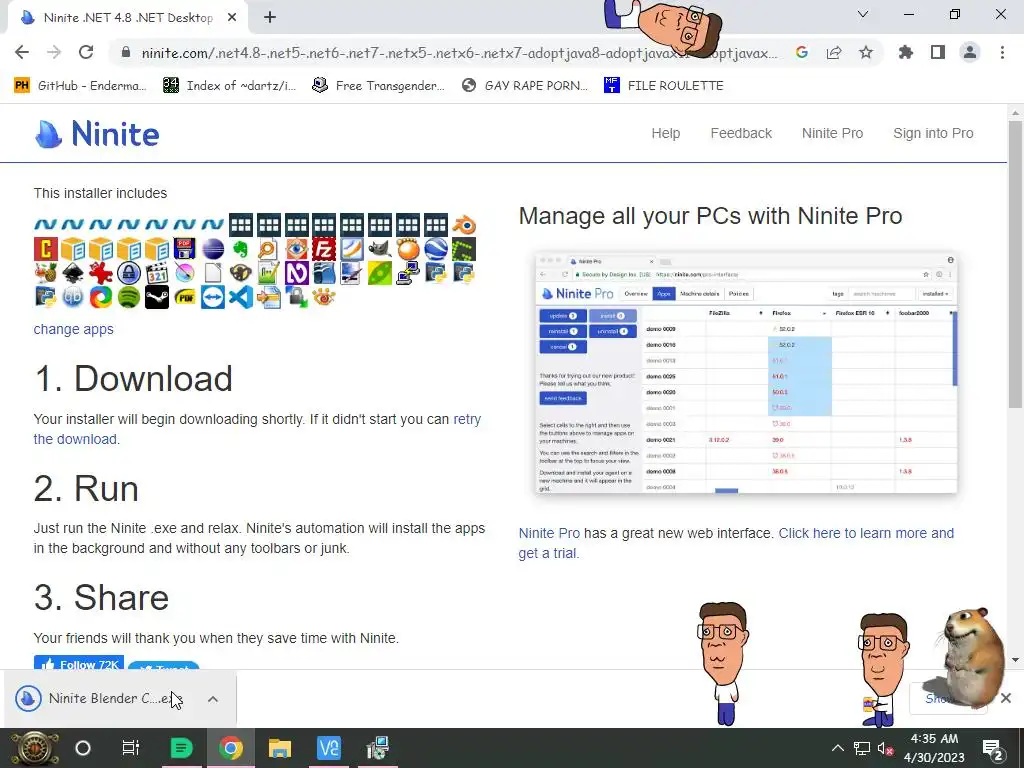
Task: Go back to previous page
Action: click(22, 52)
